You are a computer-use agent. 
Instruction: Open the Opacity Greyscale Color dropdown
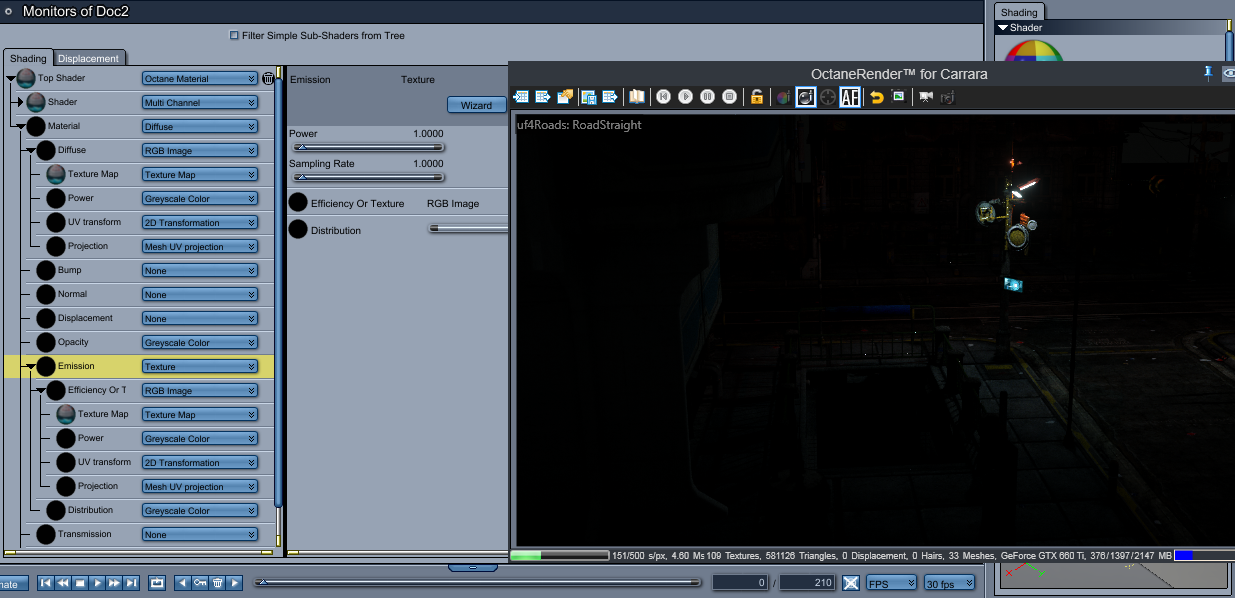point(200,342)
